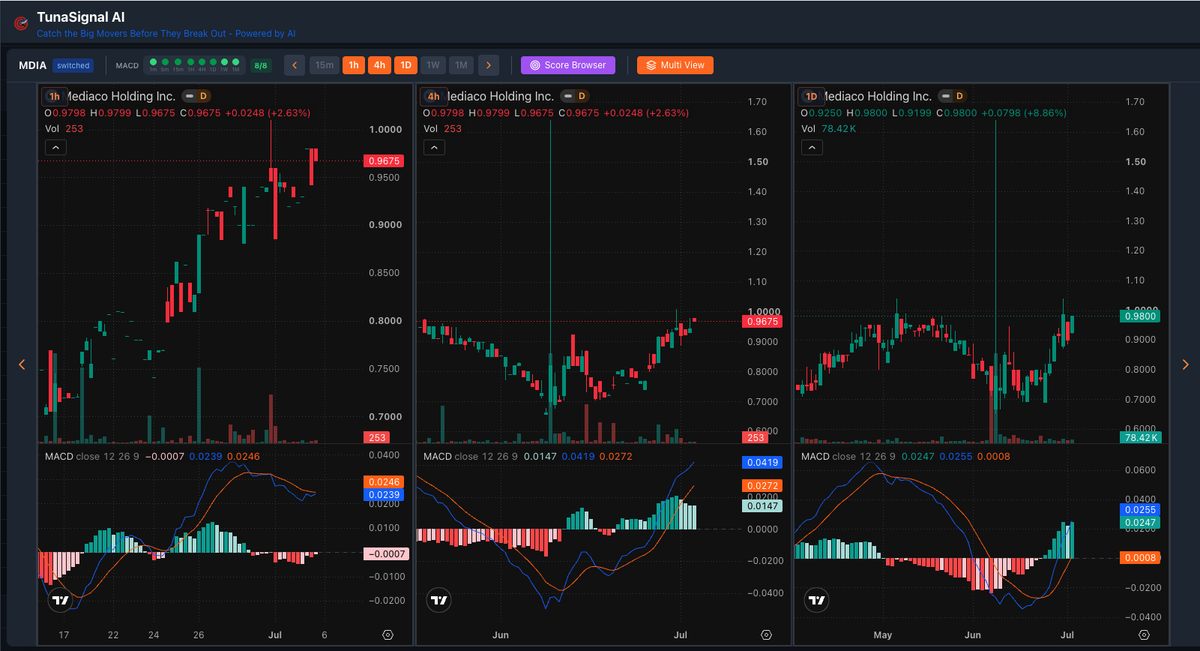Click the Jun label on 4h time axis
This screenshot has width=1200, height=651.
click(x=501, y=635)
